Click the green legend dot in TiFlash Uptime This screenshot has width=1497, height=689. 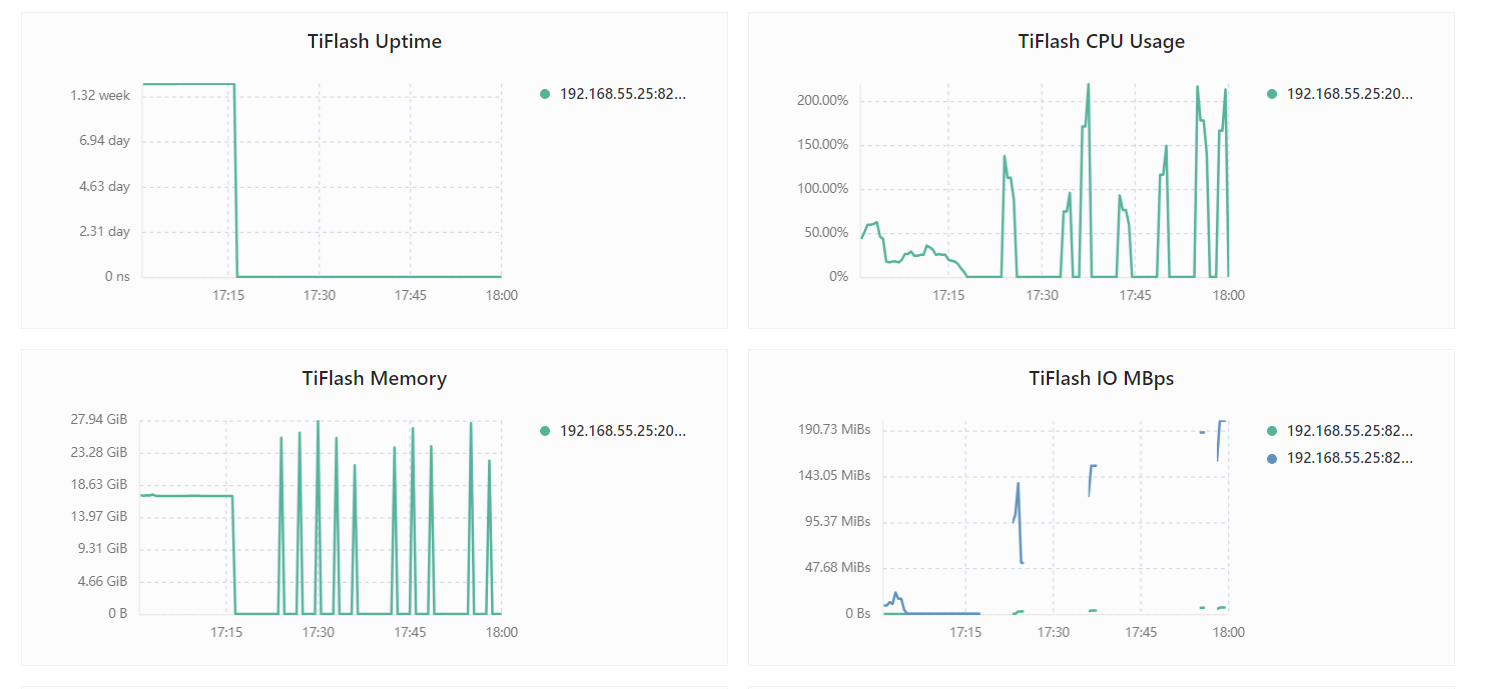tap(545, 94)
